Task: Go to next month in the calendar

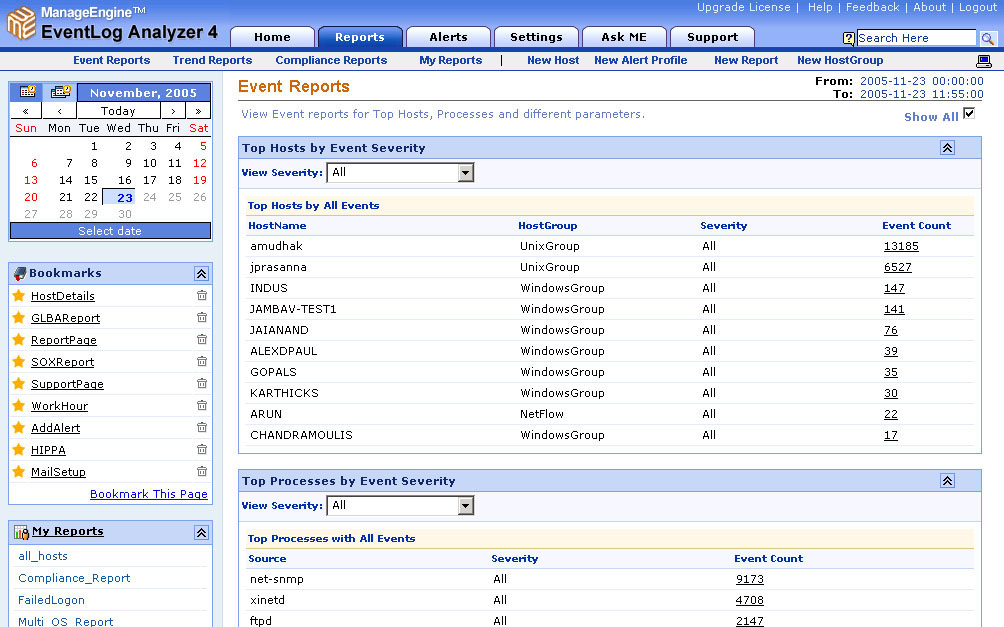Action: click(x=173, y=111)
